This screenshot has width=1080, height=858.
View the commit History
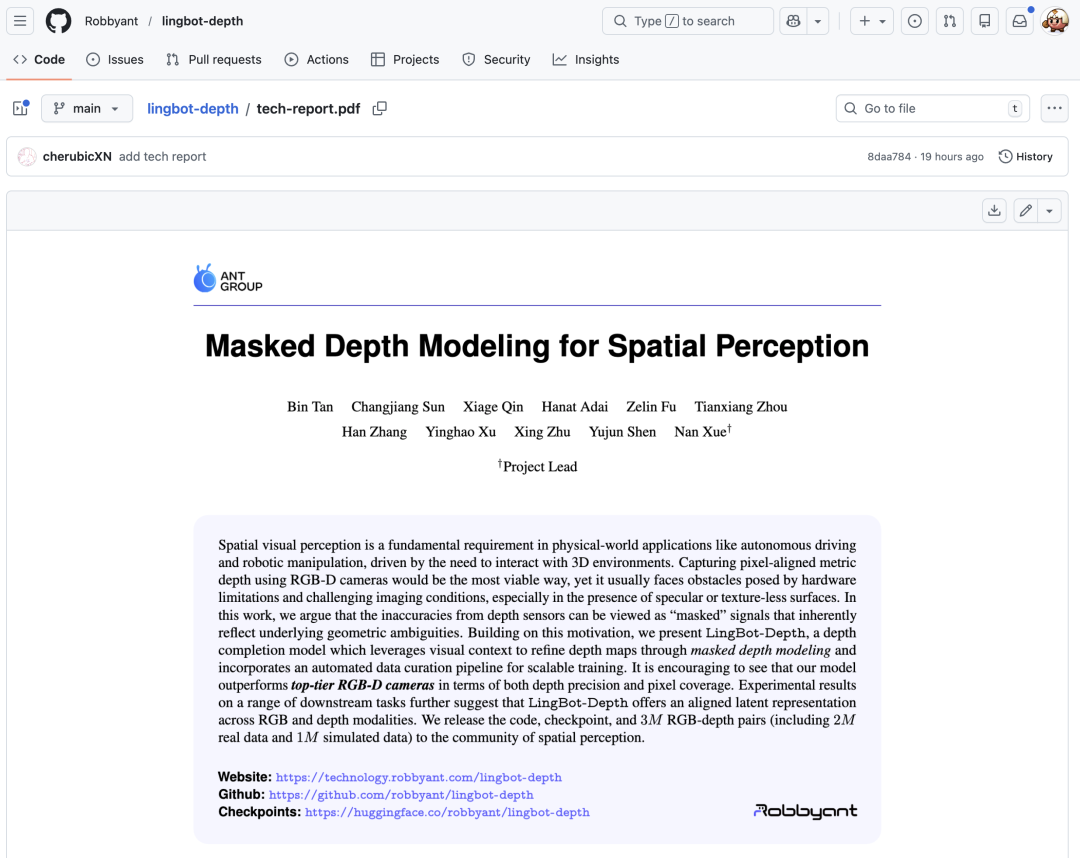[x=1026, y=156]
